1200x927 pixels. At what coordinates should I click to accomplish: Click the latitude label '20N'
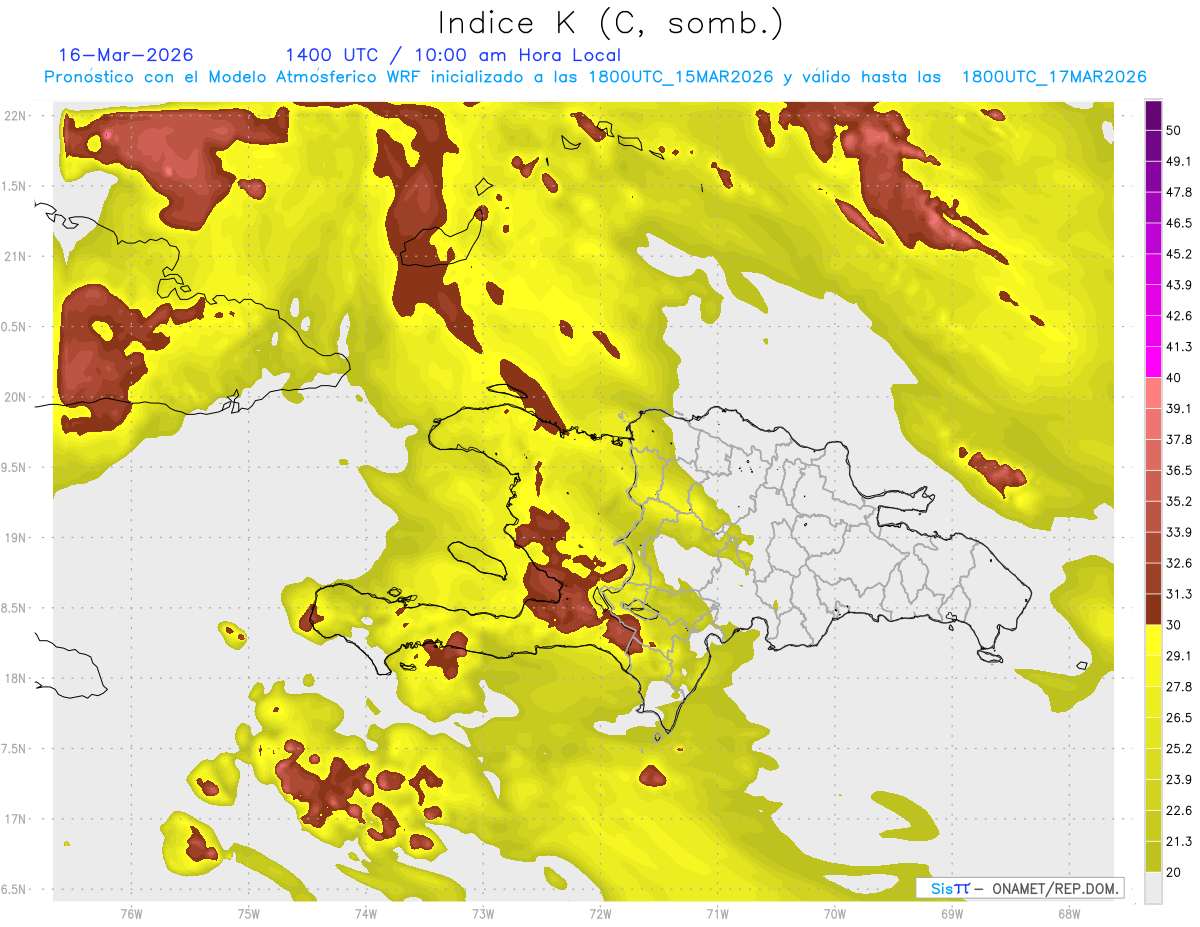tap(14, 397)
